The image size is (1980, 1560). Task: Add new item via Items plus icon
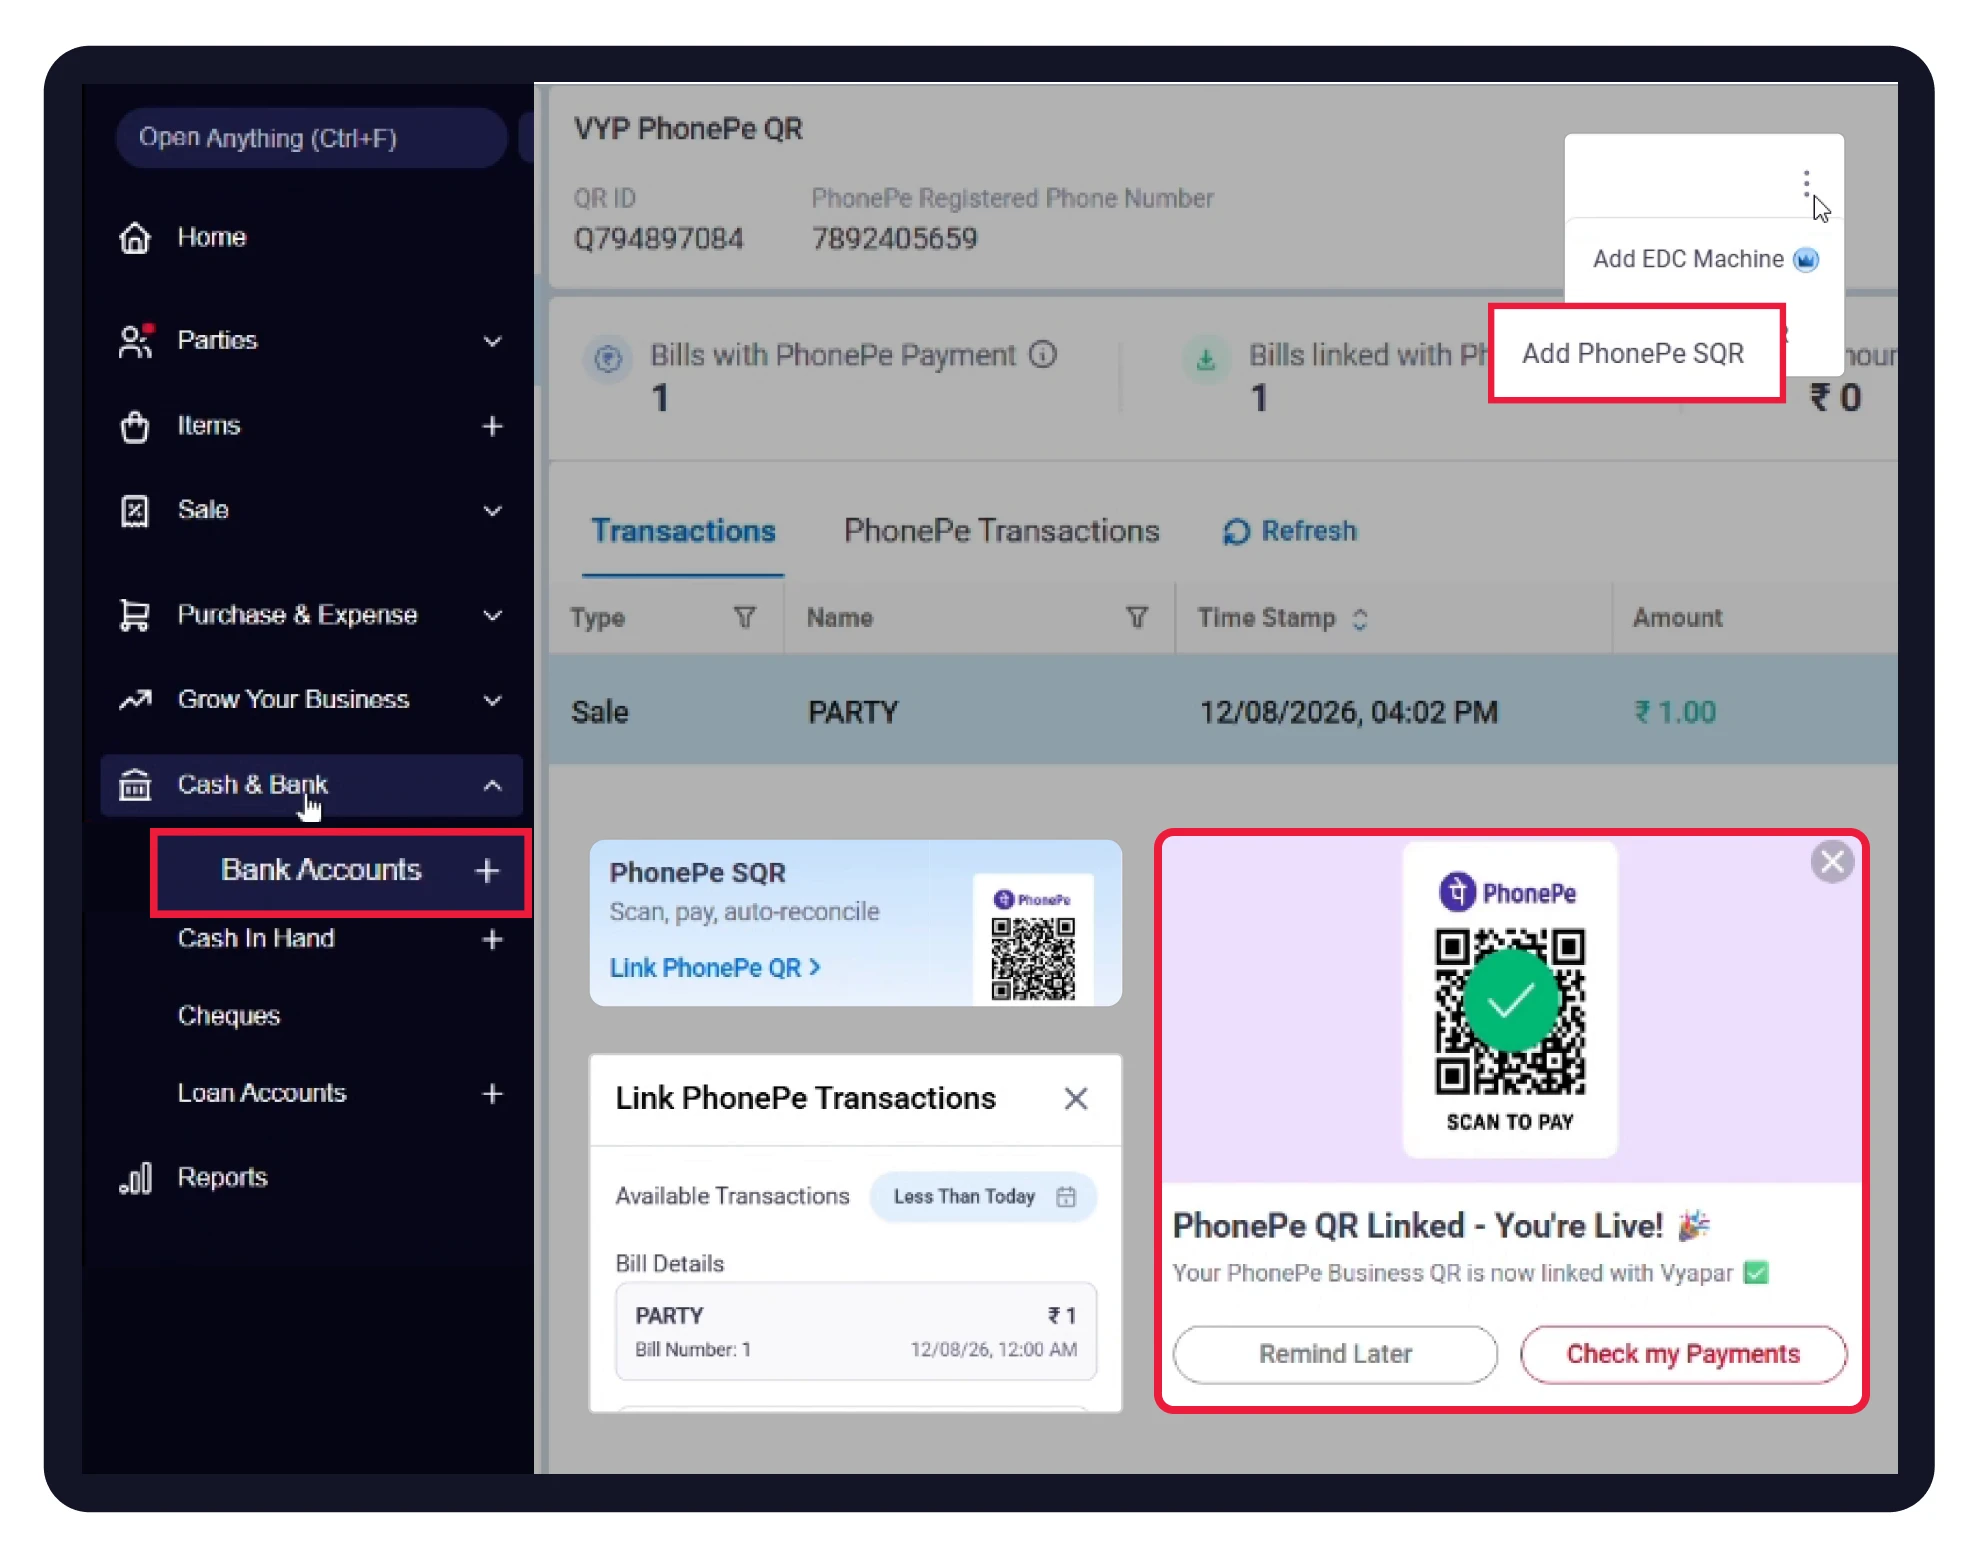pyautogui.click(x=492, y=426)
